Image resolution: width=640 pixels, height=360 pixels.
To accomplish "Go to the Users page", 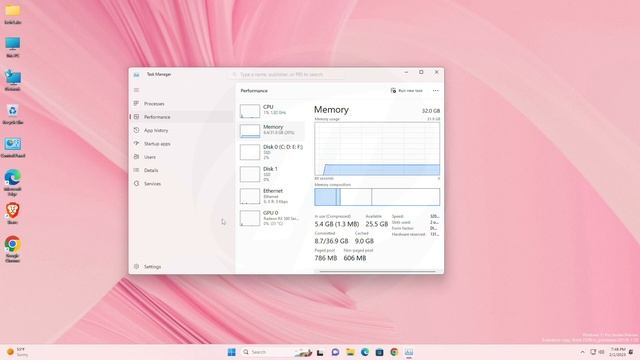I will [182, 157].
